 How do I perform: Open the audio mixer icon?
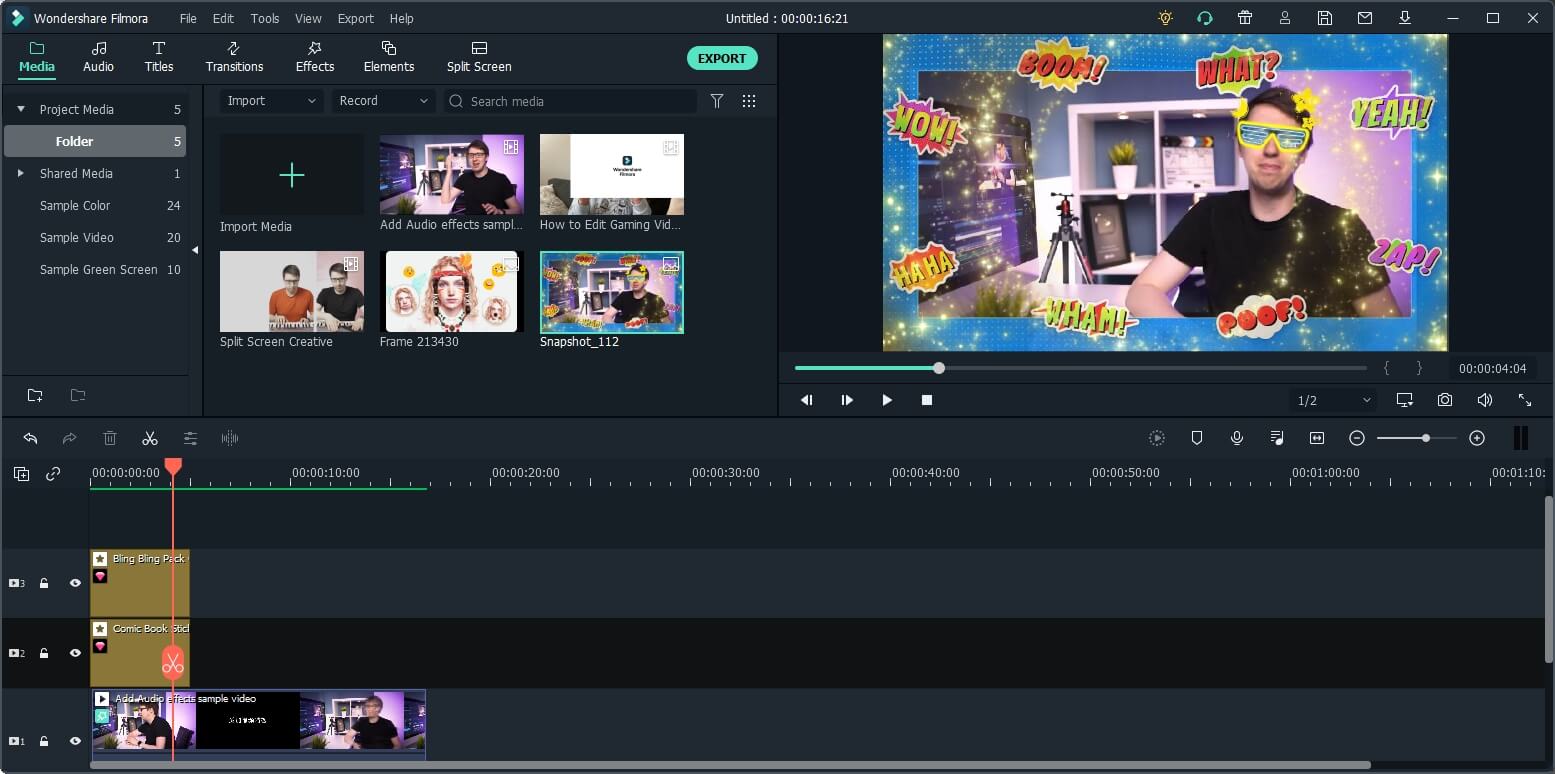(1277, 438)
